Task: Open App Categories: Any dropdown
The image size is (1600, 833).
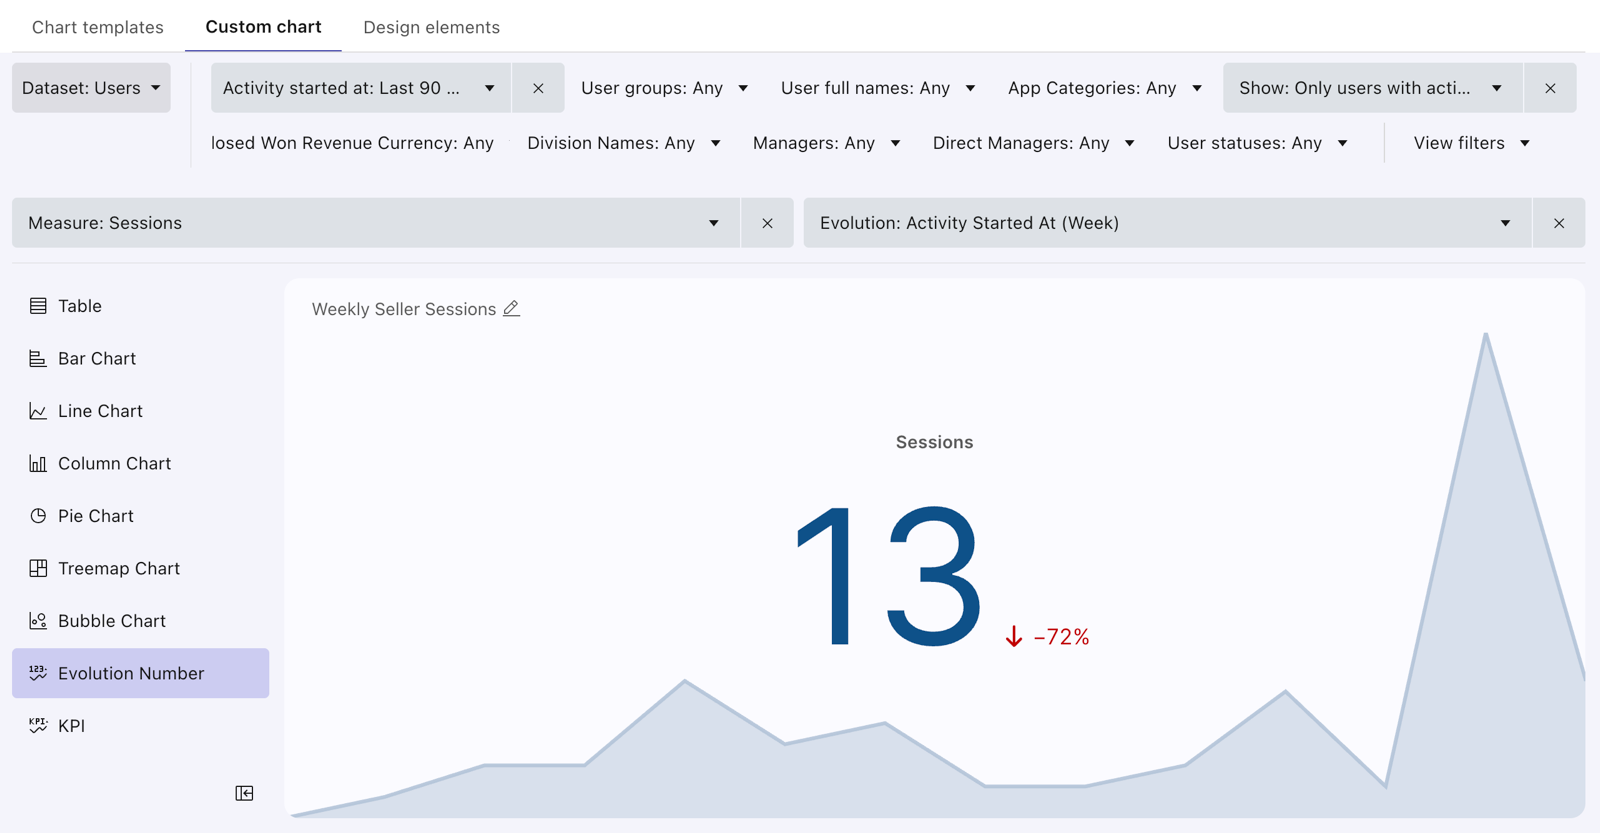Action: coord(1105,88)
